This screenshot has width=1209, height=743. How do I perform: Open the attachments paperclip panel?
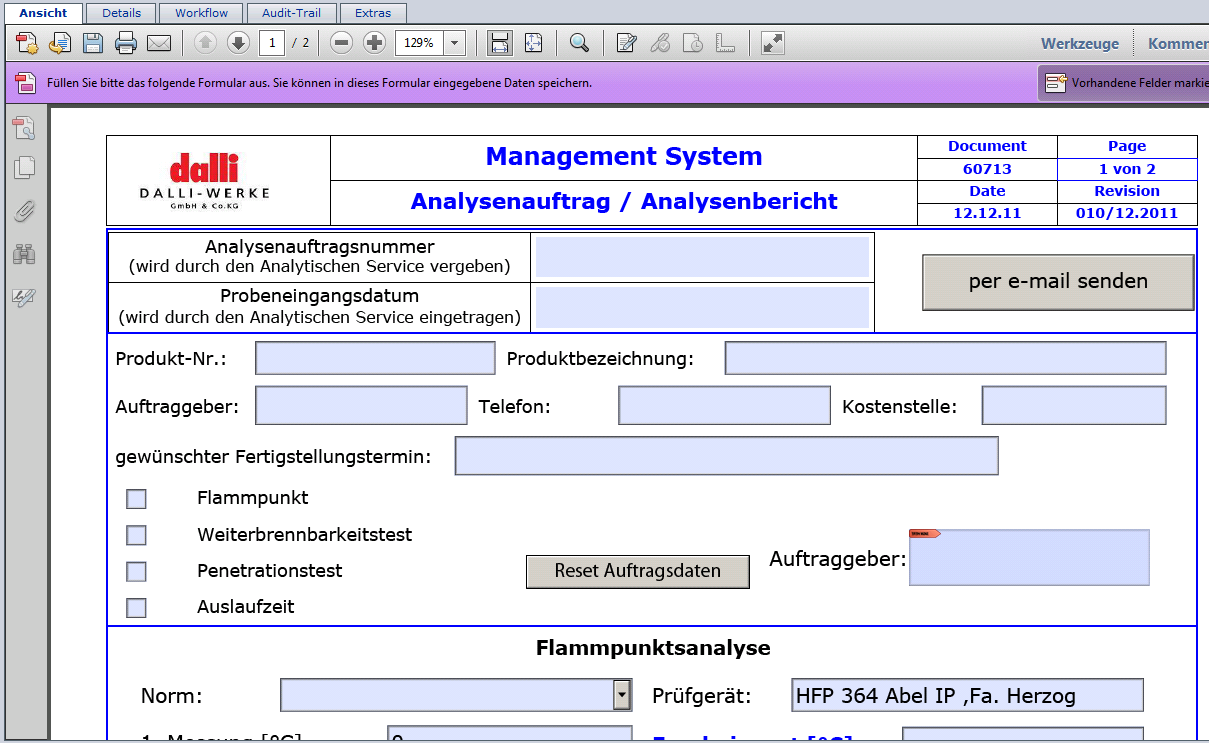[x=24, y=211]
